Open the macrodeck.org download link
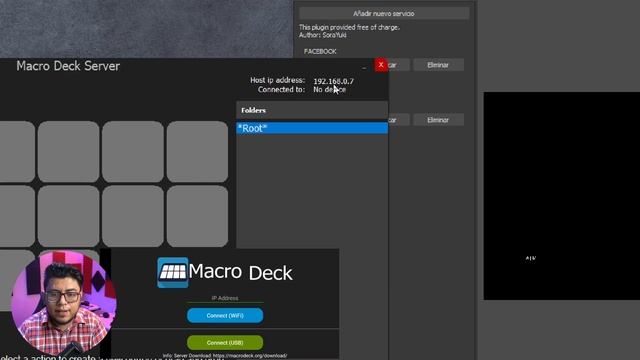The height and width of the screenshot is (360, 640). 250,356
